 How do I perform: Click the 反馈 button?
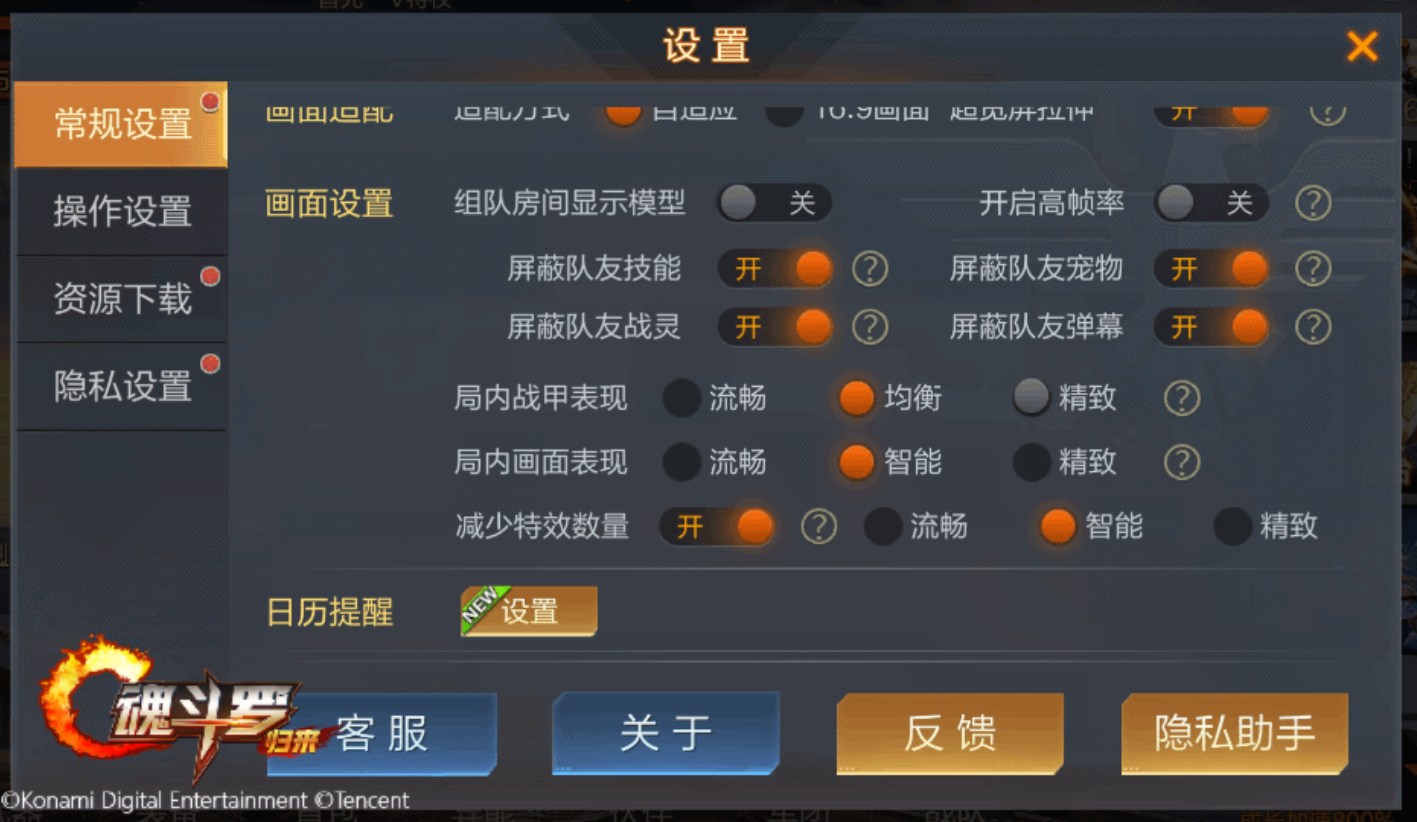950,734
